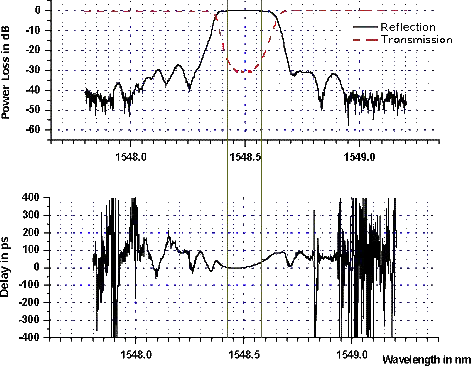
Task: Click the 1548.0 tick label on lower chart
Action: coord(136,355)
